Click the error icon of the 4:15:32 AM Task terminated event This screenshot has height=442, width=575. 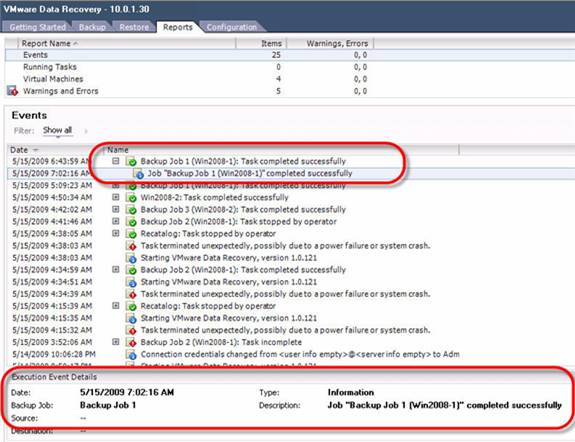131,330
